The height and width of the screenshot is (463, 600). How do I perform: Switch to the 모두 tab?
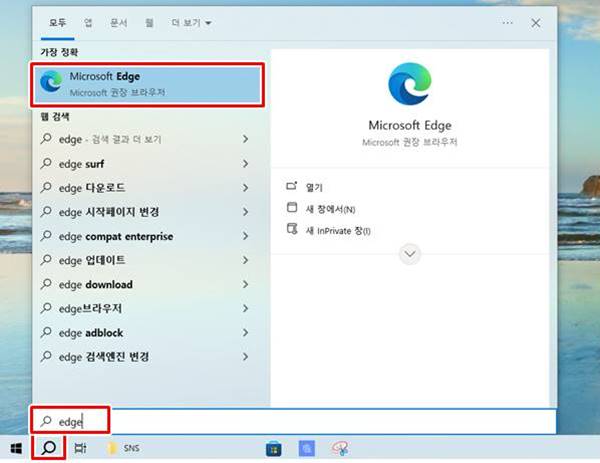57,23
